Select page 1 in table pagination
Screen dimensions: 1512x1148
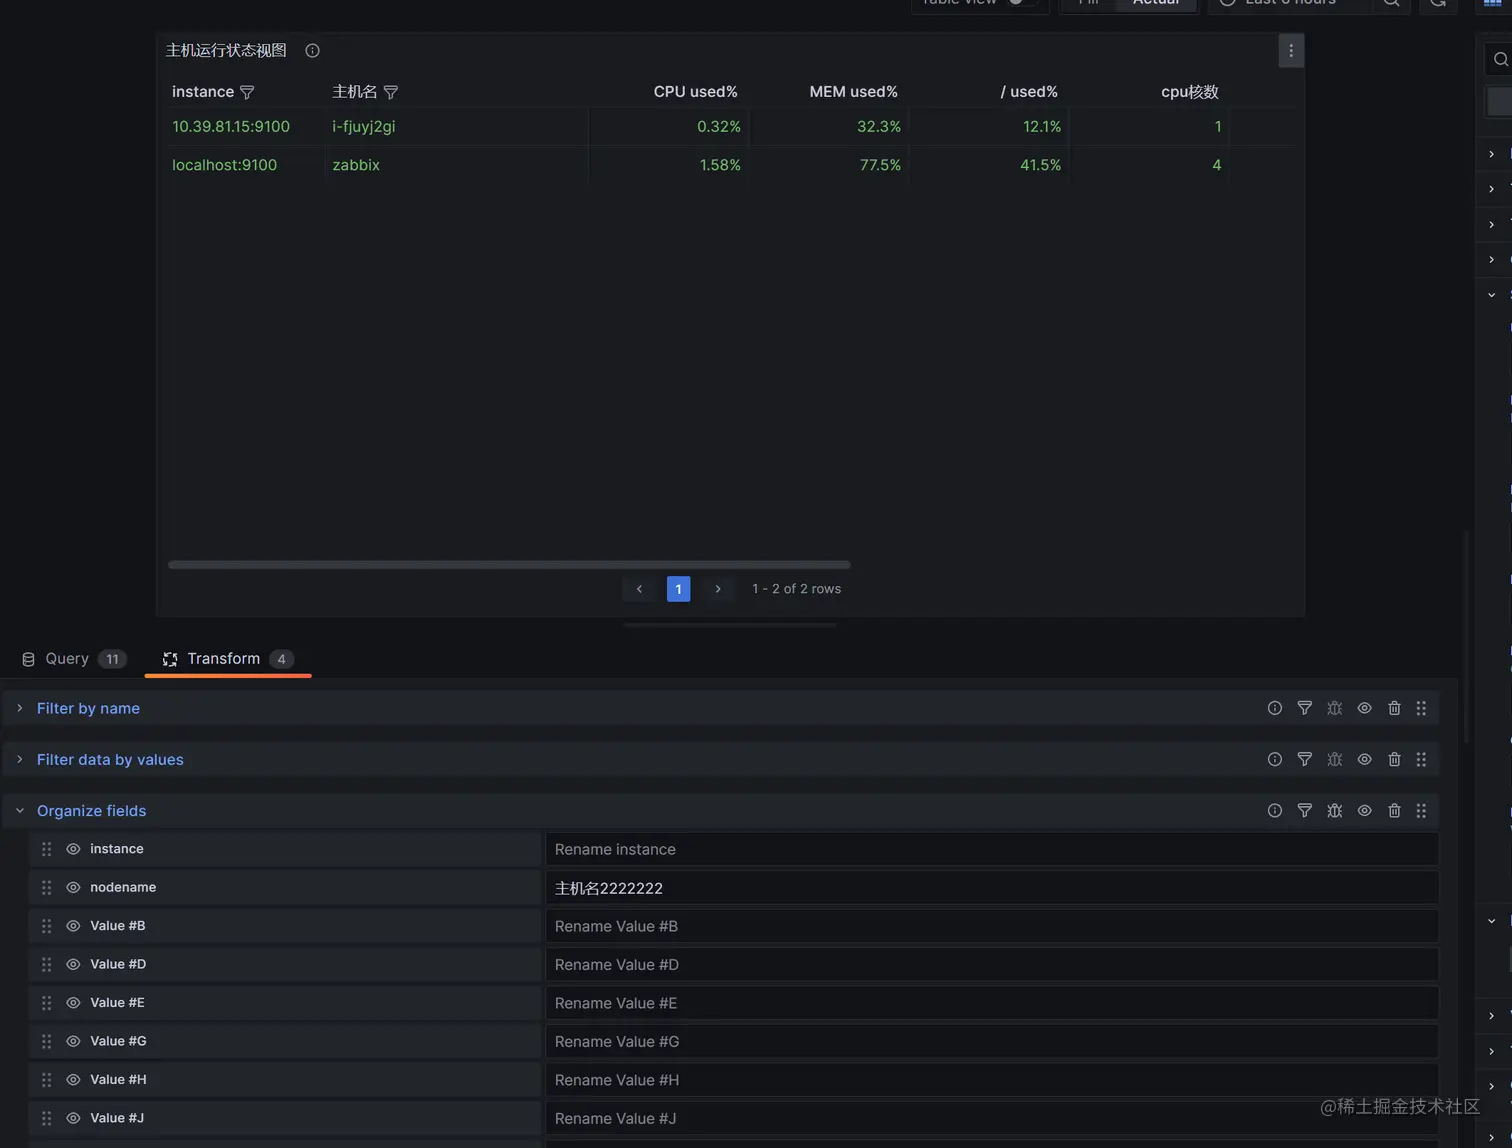pyautogui.click(x=678, y=589)
